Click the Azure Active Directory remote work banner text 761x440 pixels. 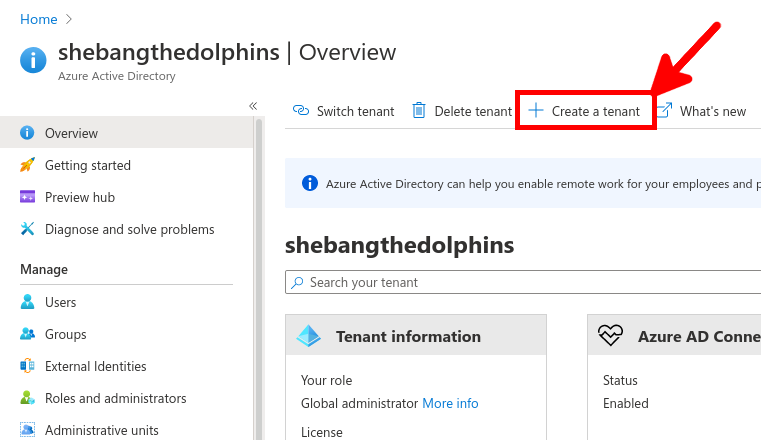tap(543, 184)
